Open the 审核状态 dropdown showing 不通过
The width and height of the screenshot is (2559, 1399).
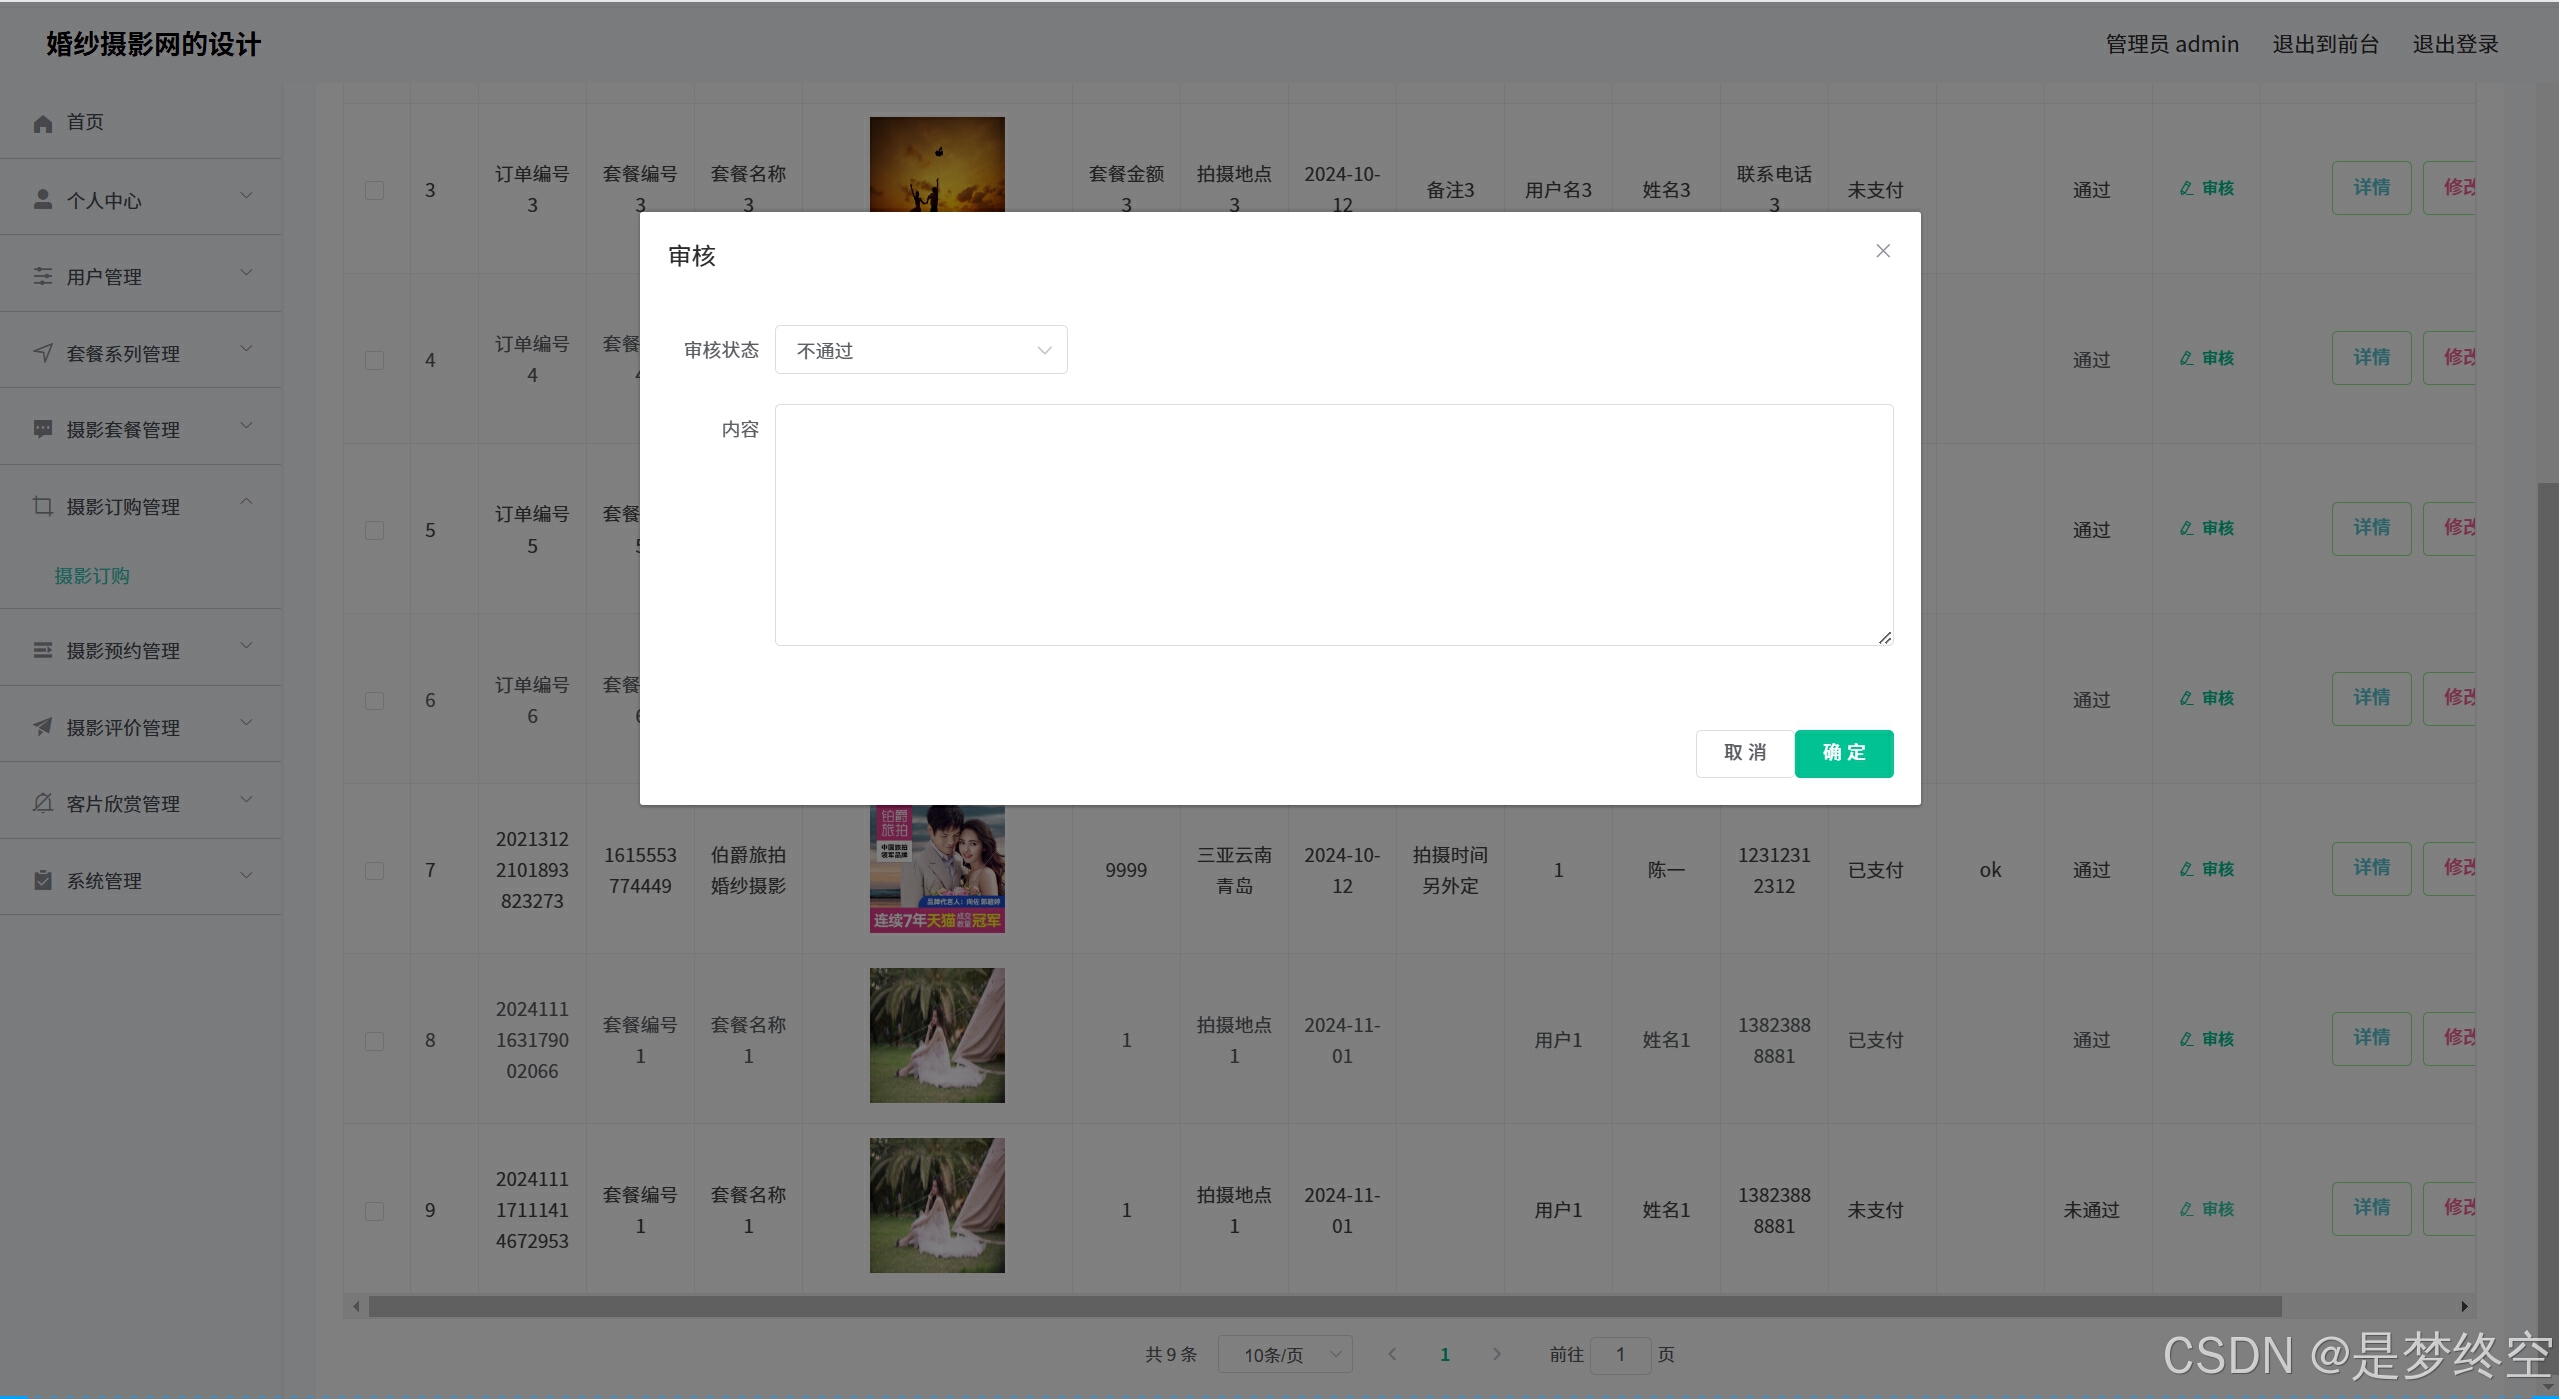coord(920,350)
